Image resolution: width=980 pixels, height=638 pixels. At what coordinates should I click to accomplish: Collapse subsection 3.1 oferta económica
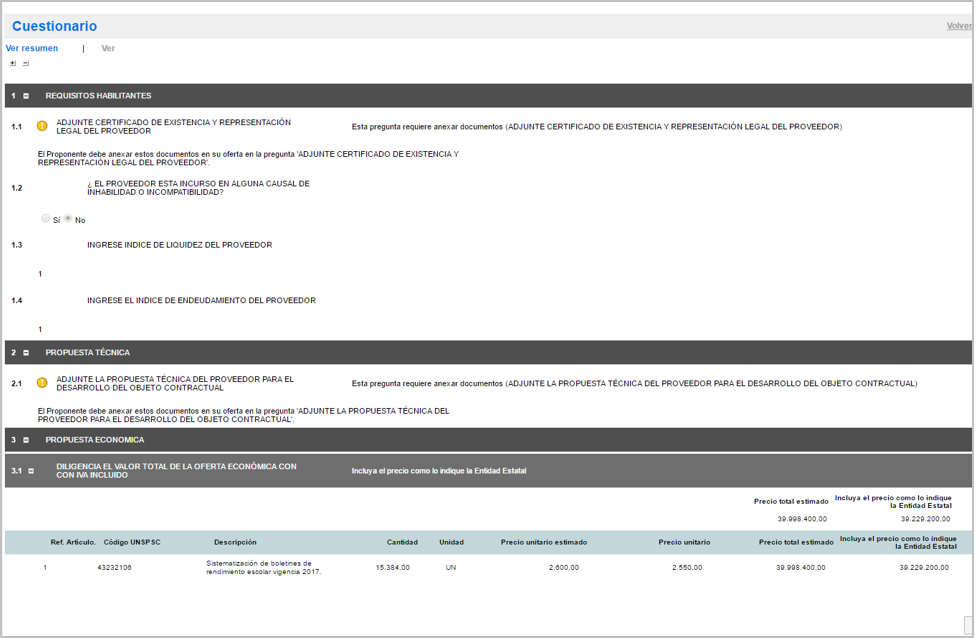click(x=32, y=471)
